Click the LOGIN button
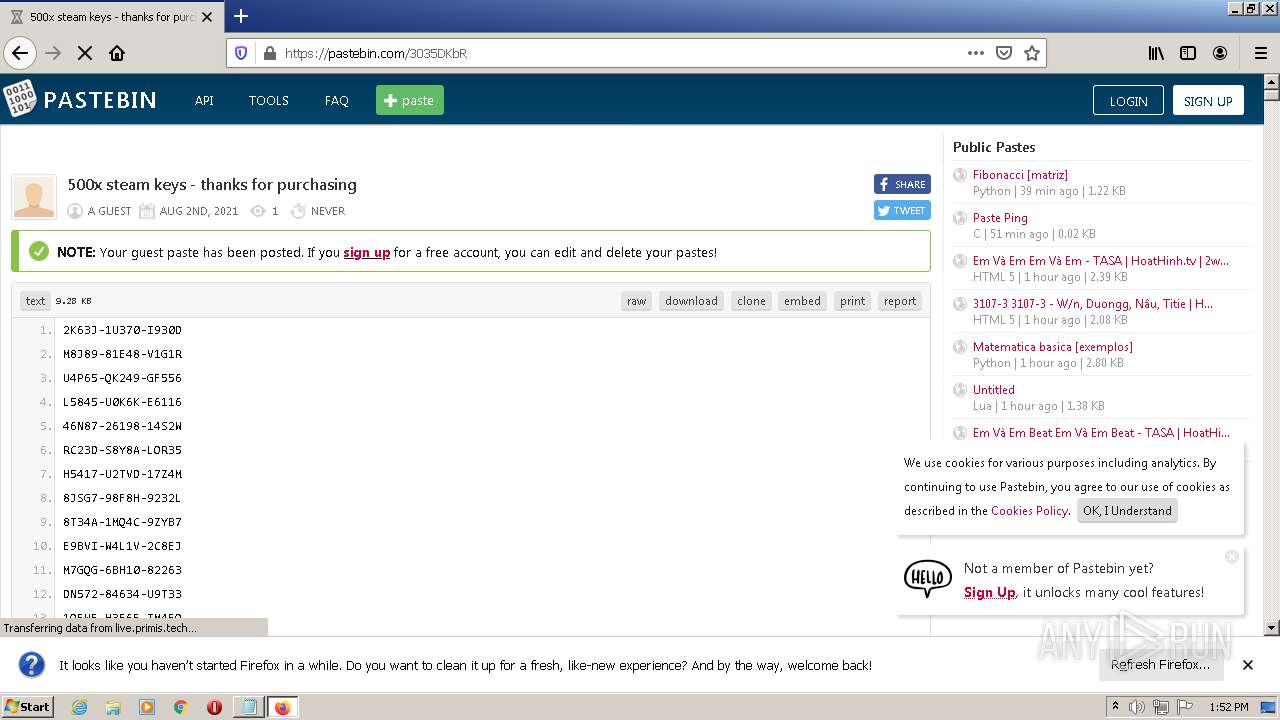 point(1128,100)
